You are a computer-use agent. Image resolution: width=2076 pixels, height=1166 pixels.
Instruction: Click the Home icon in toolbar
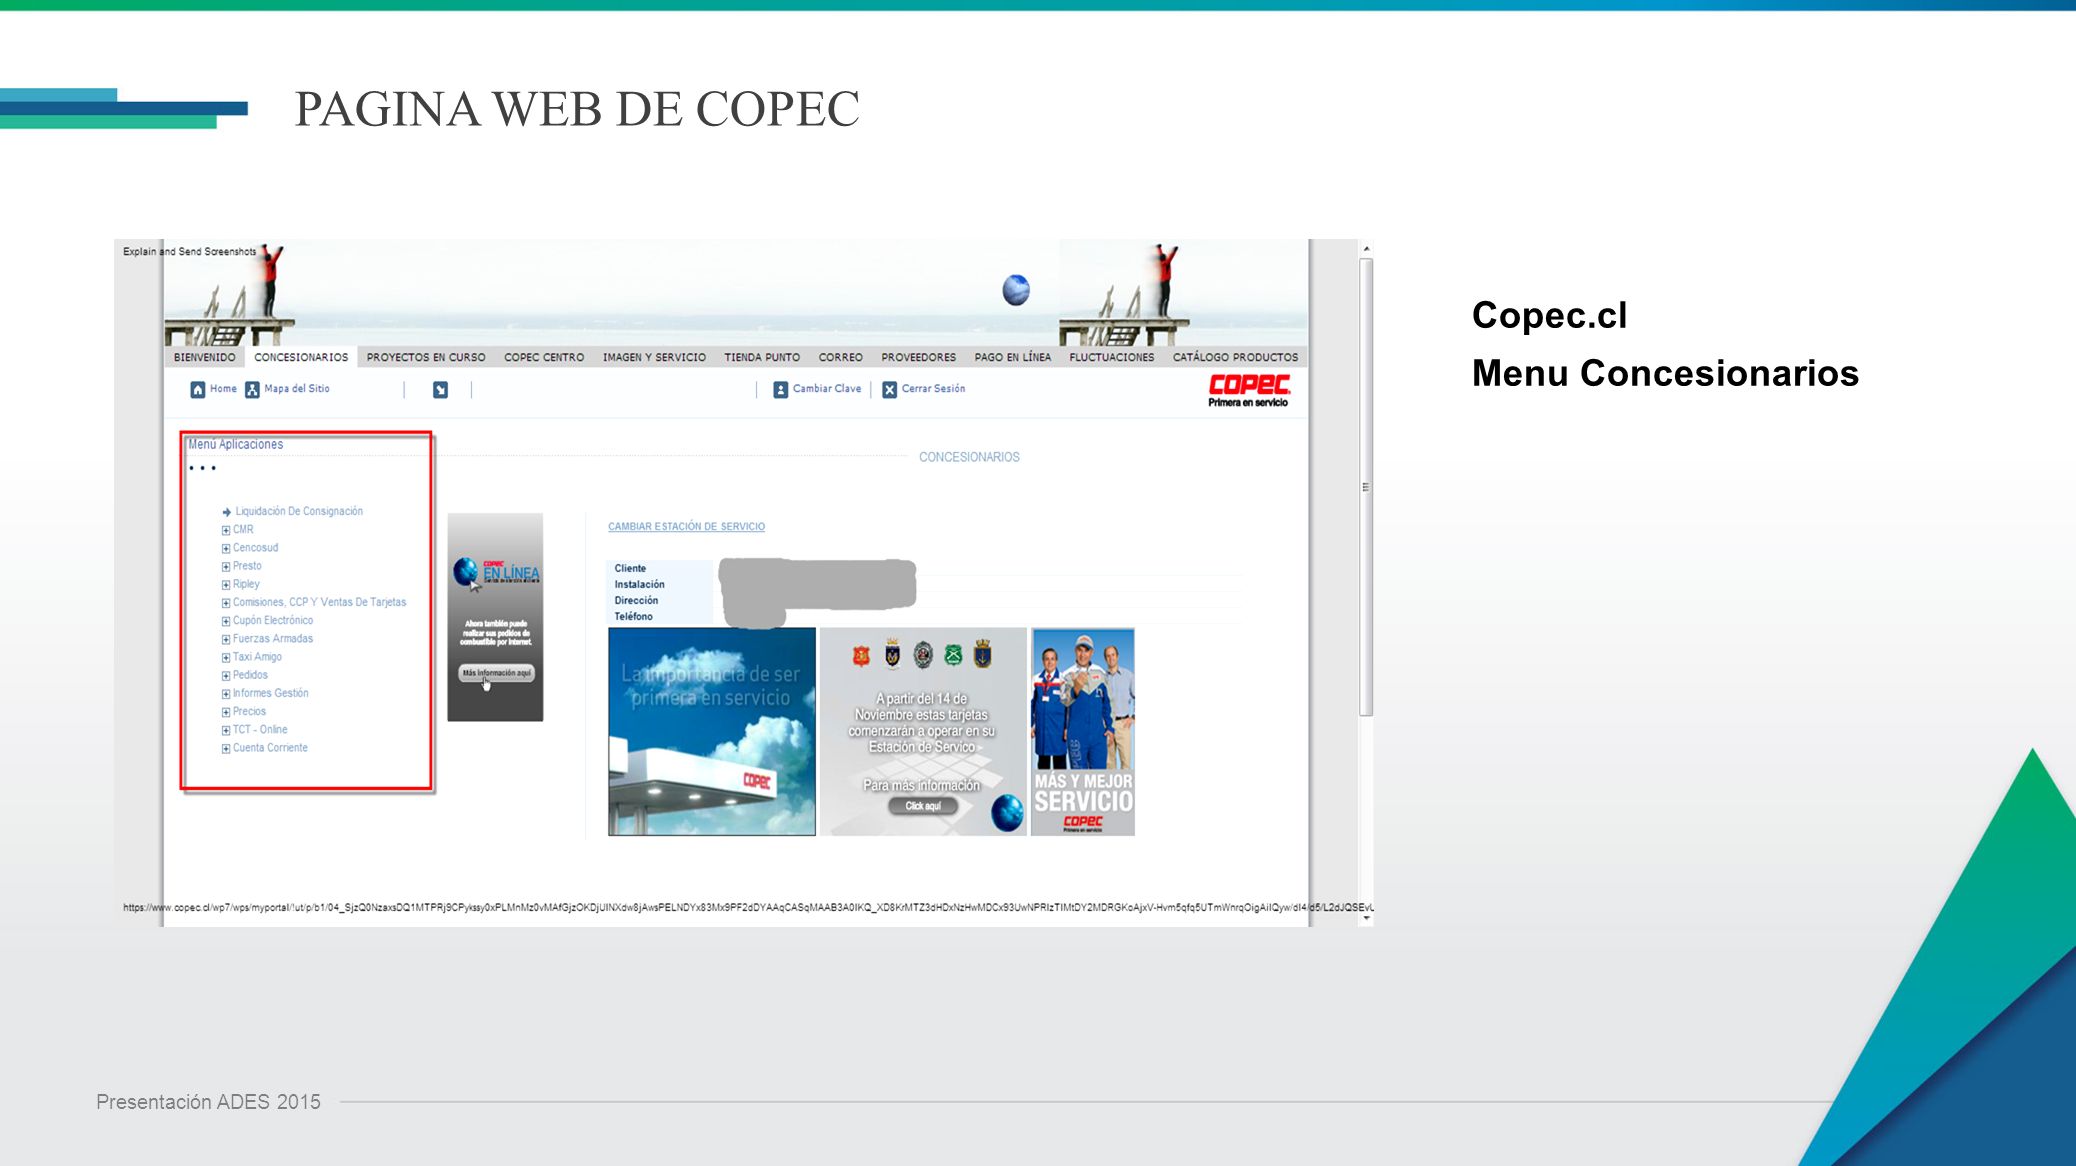[x=198, y=389]
